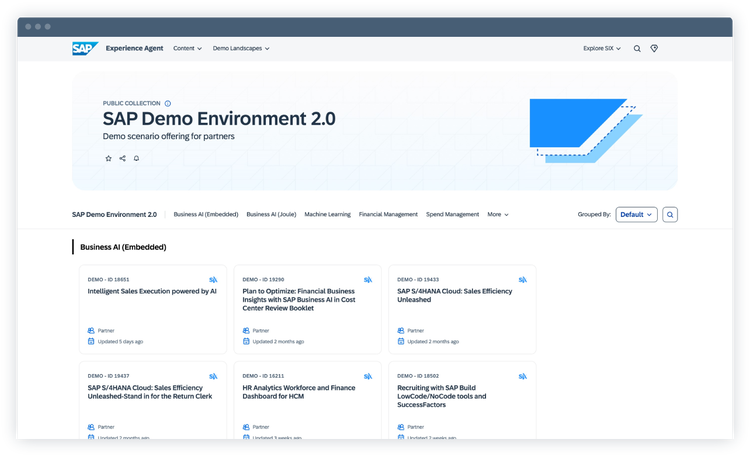The image size is (750, 456).
Task: Switch to Business AI (Joule) tab
Action: (271, 214)
